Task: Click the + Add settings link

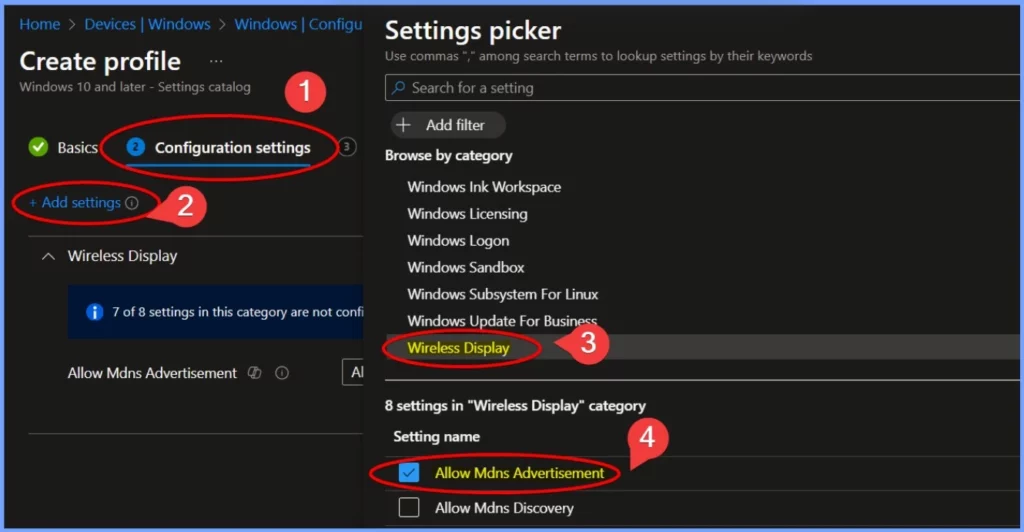Action: click(x=74, y=203)
